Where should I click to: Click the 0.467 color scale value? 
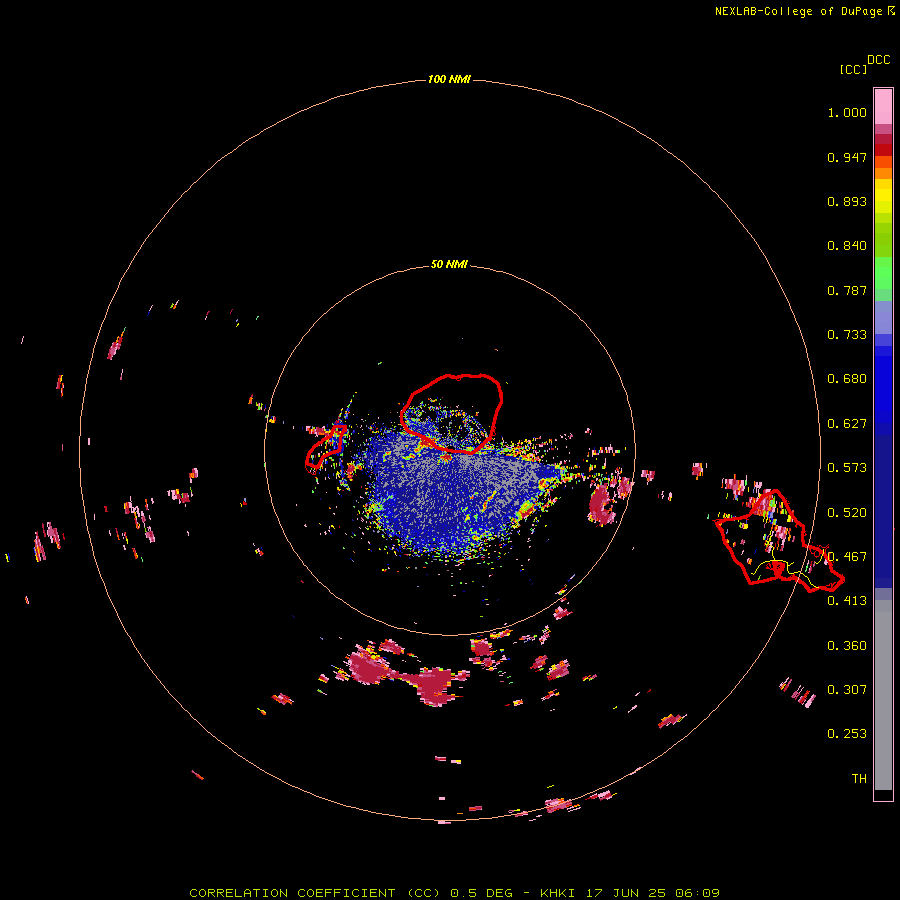[847, 557]
